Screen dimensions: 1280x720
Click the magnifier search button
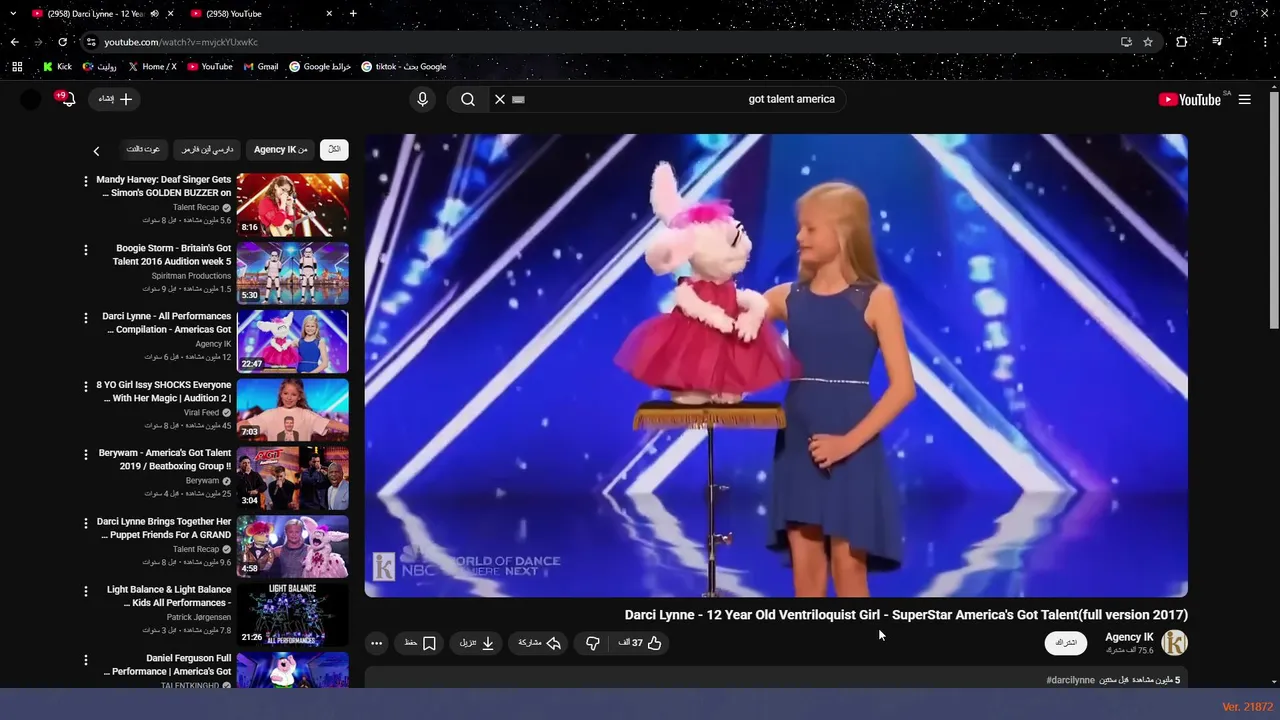coord(468,99)
